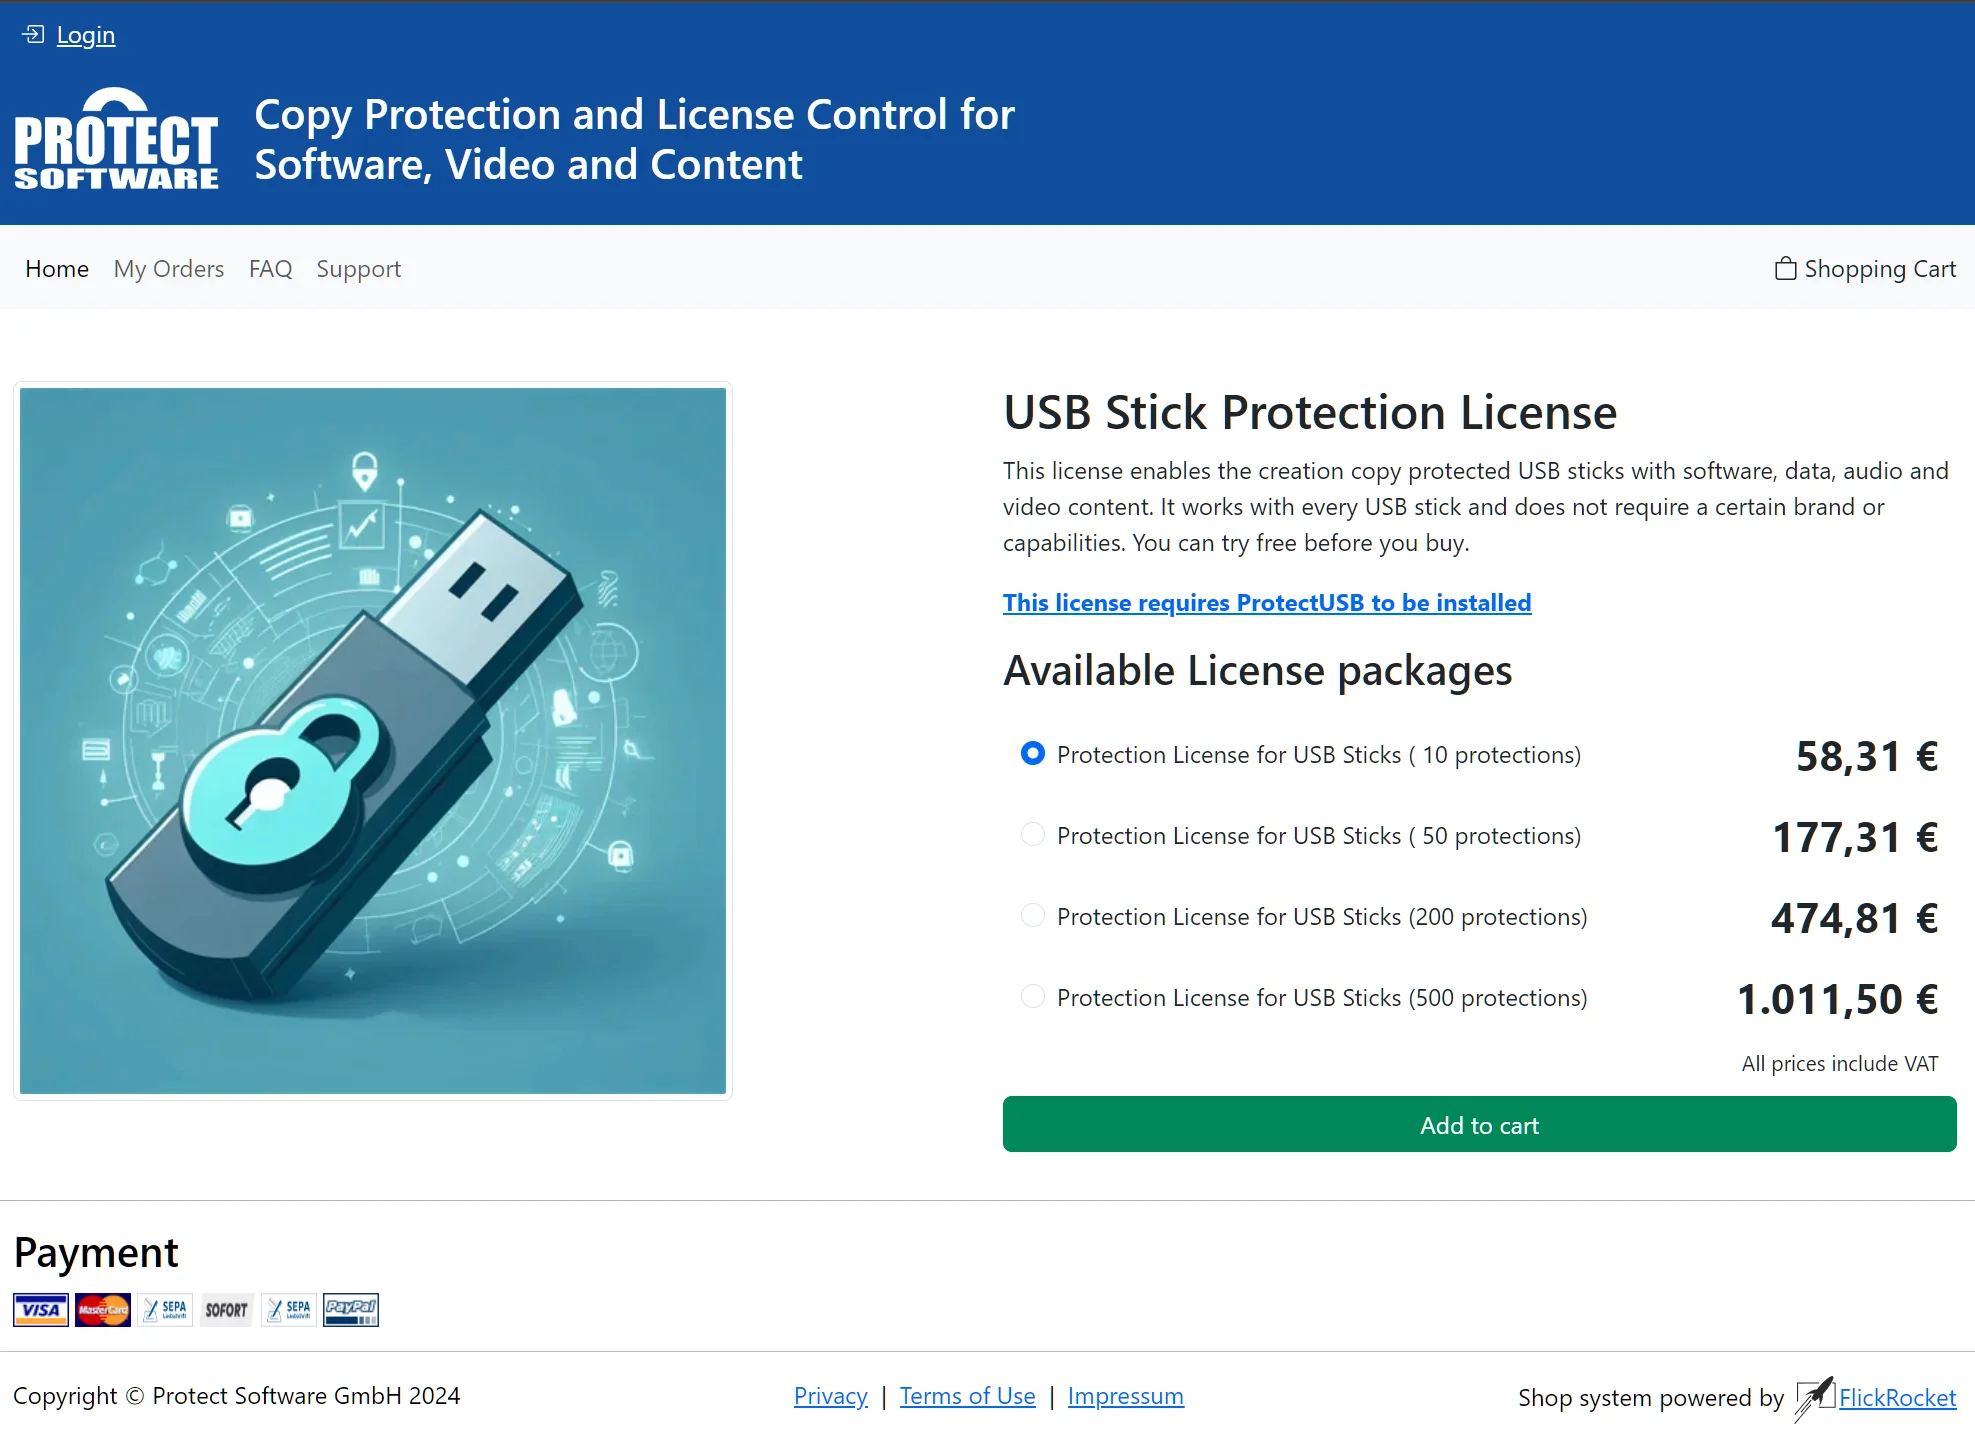Open the Terms of Use page
Screen dimensions: 1975x1432
click(x=966, y=1395)
